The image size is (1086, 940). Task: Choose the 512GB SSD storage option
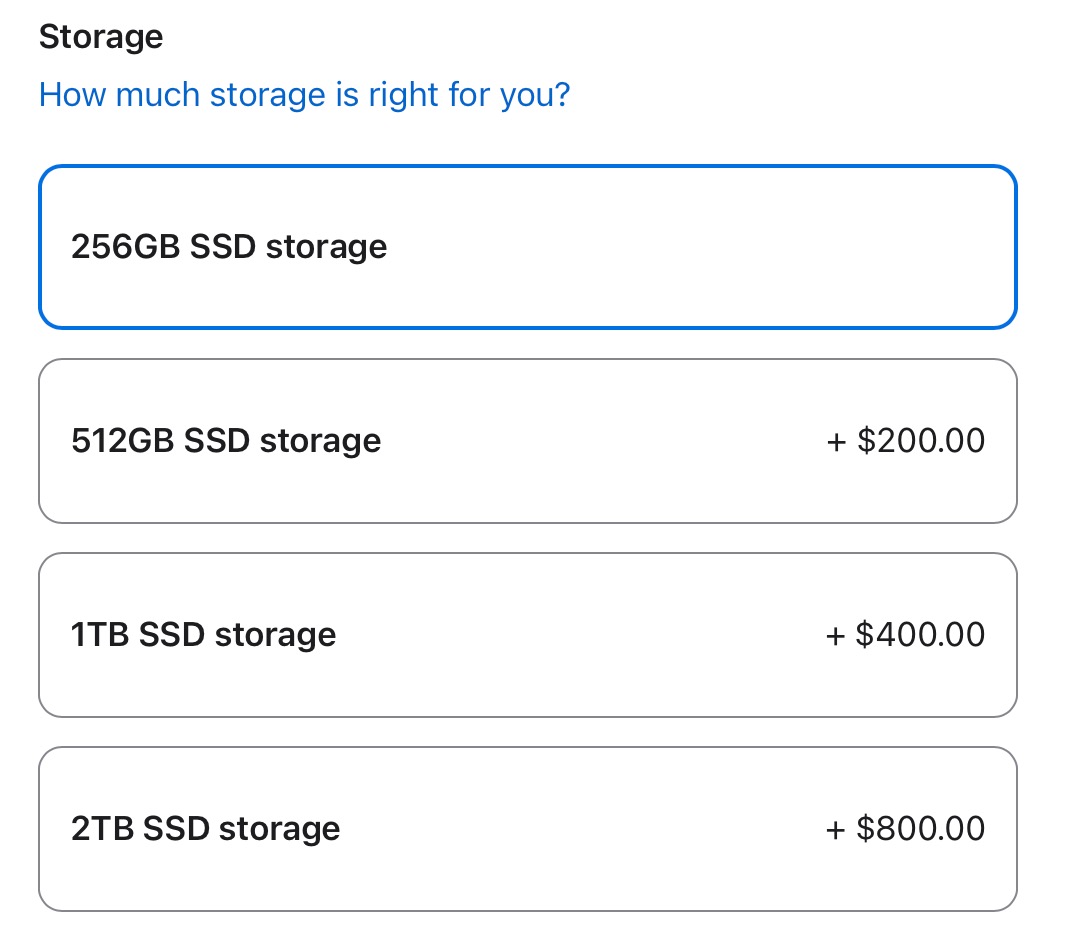(x=527, y=441)
